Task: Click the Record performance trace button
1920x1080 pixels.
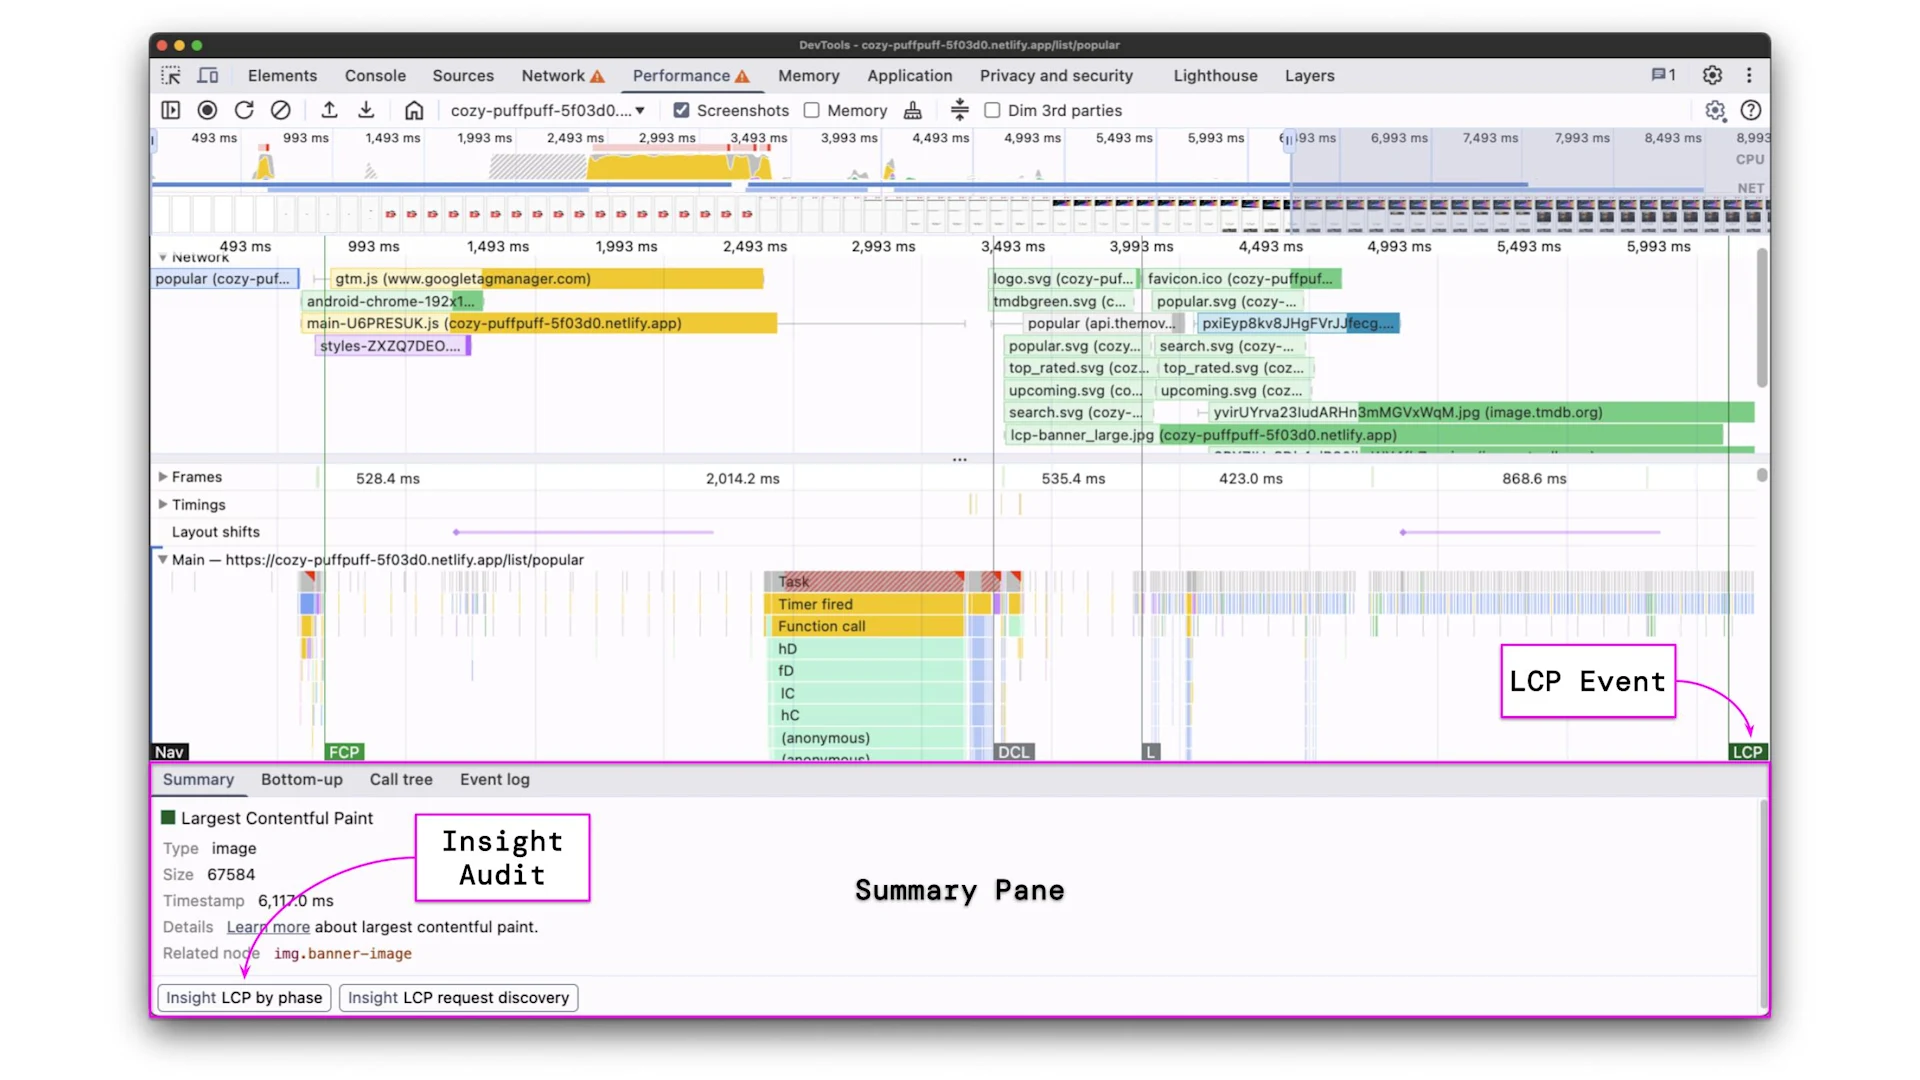Action: pyautogui.click(x=207, y=110)
